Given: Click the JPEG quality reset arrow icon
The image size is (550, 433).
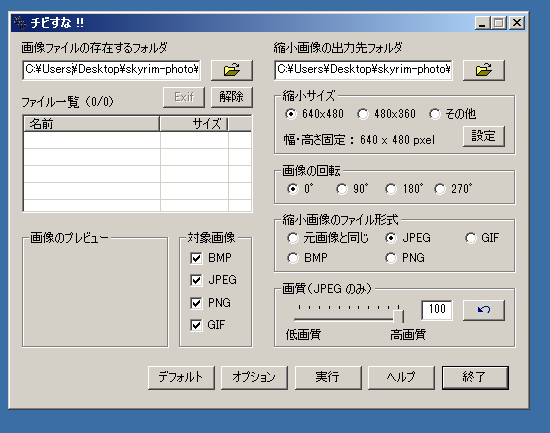Looking at the screenshot, I should coord(484,310).
